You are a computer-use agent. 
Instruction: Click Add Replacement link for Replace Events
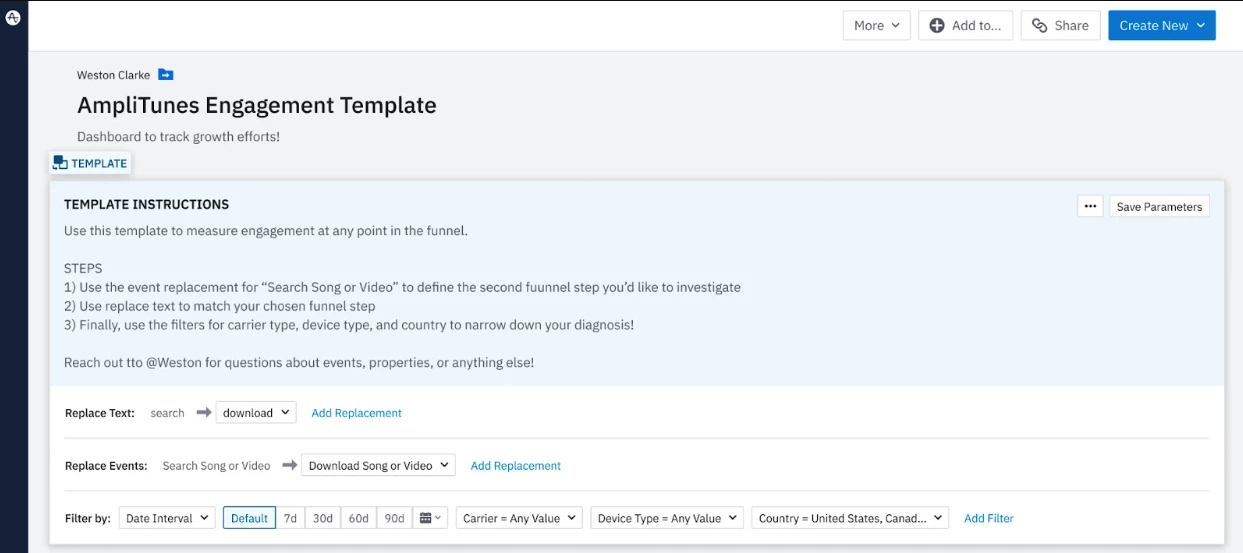516,466
